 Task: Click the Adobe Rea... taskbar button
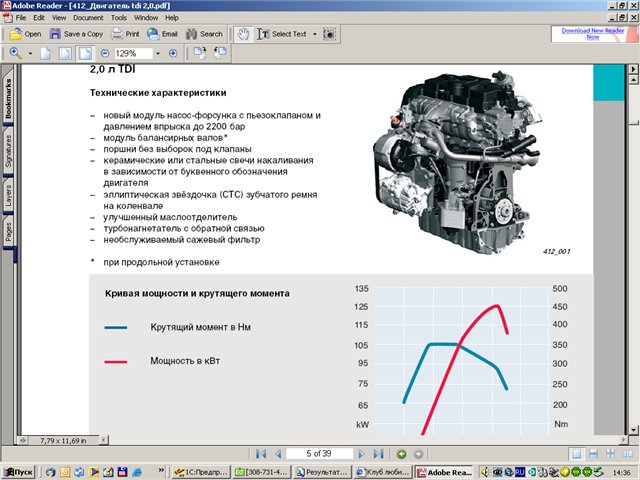click(x=444, y=472)
